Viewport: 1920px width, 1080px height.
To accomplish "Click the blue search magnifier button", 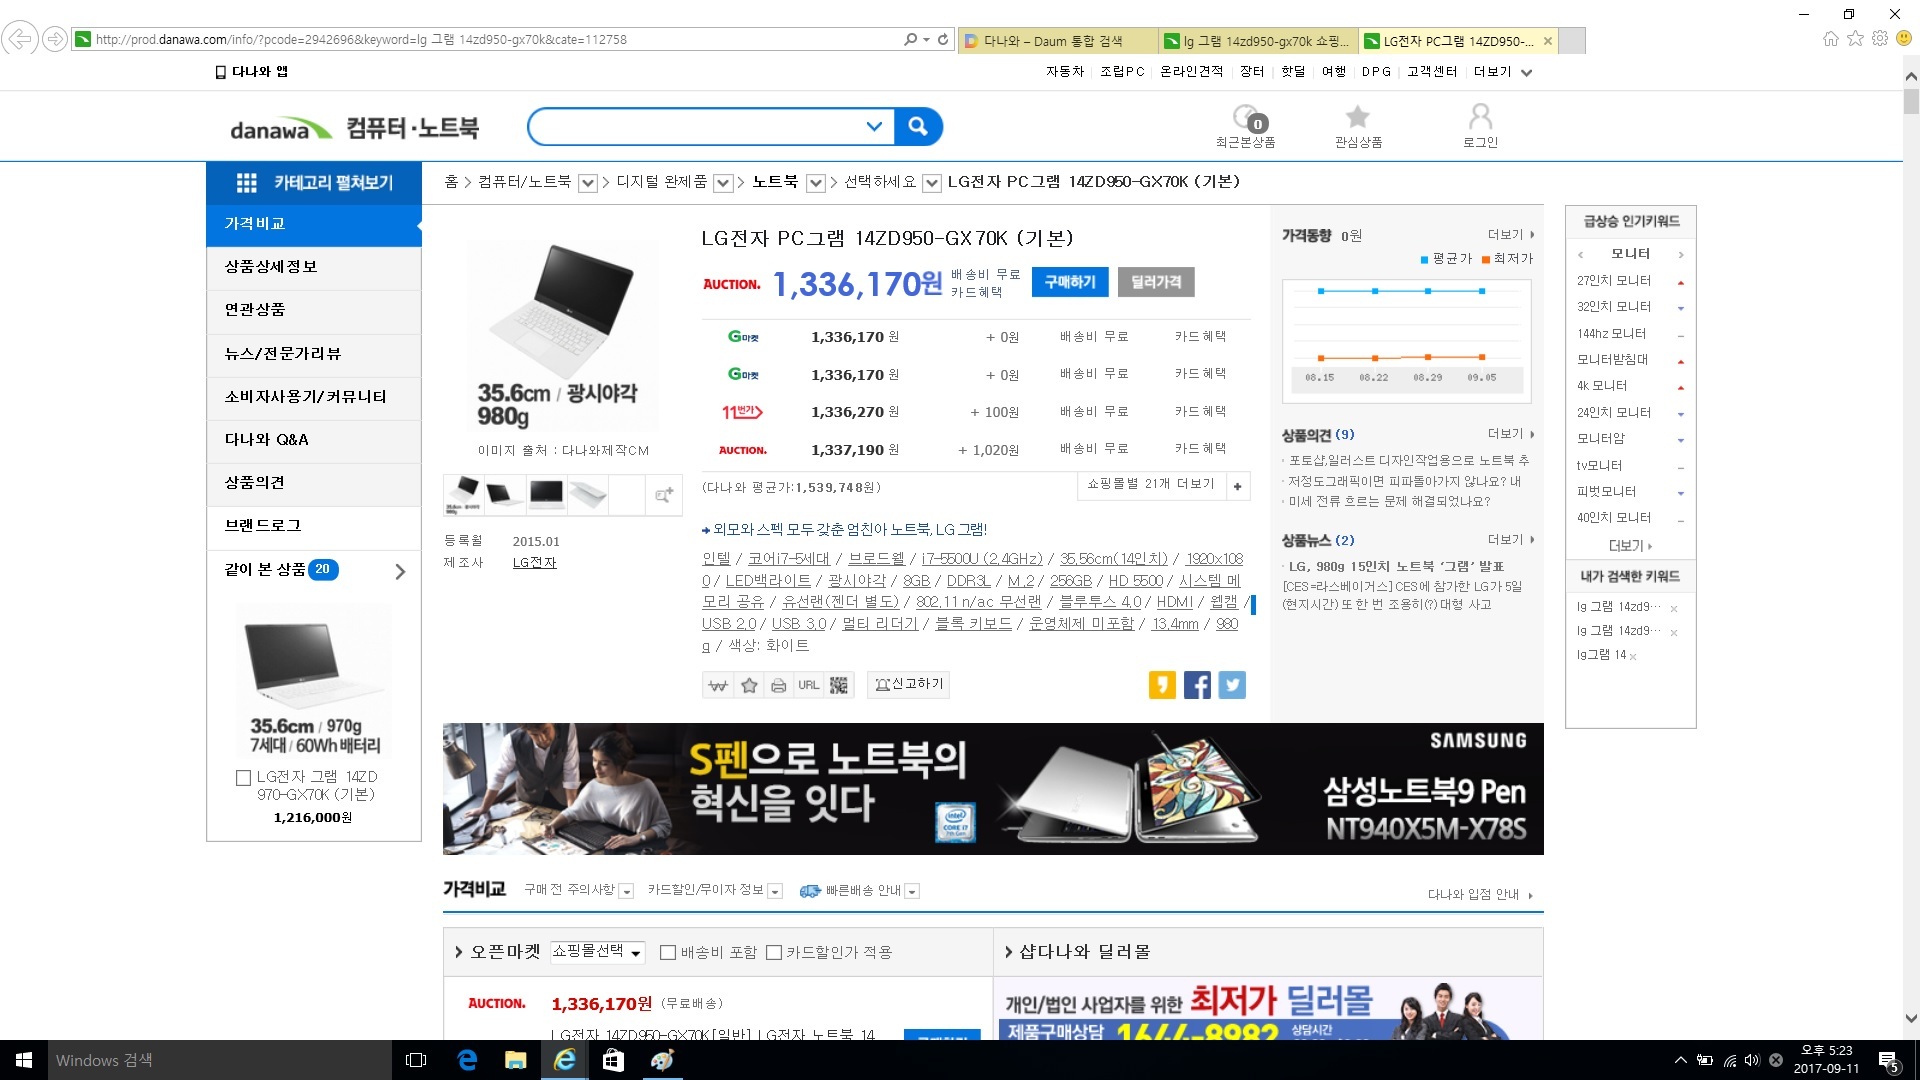I will [918, 126].
